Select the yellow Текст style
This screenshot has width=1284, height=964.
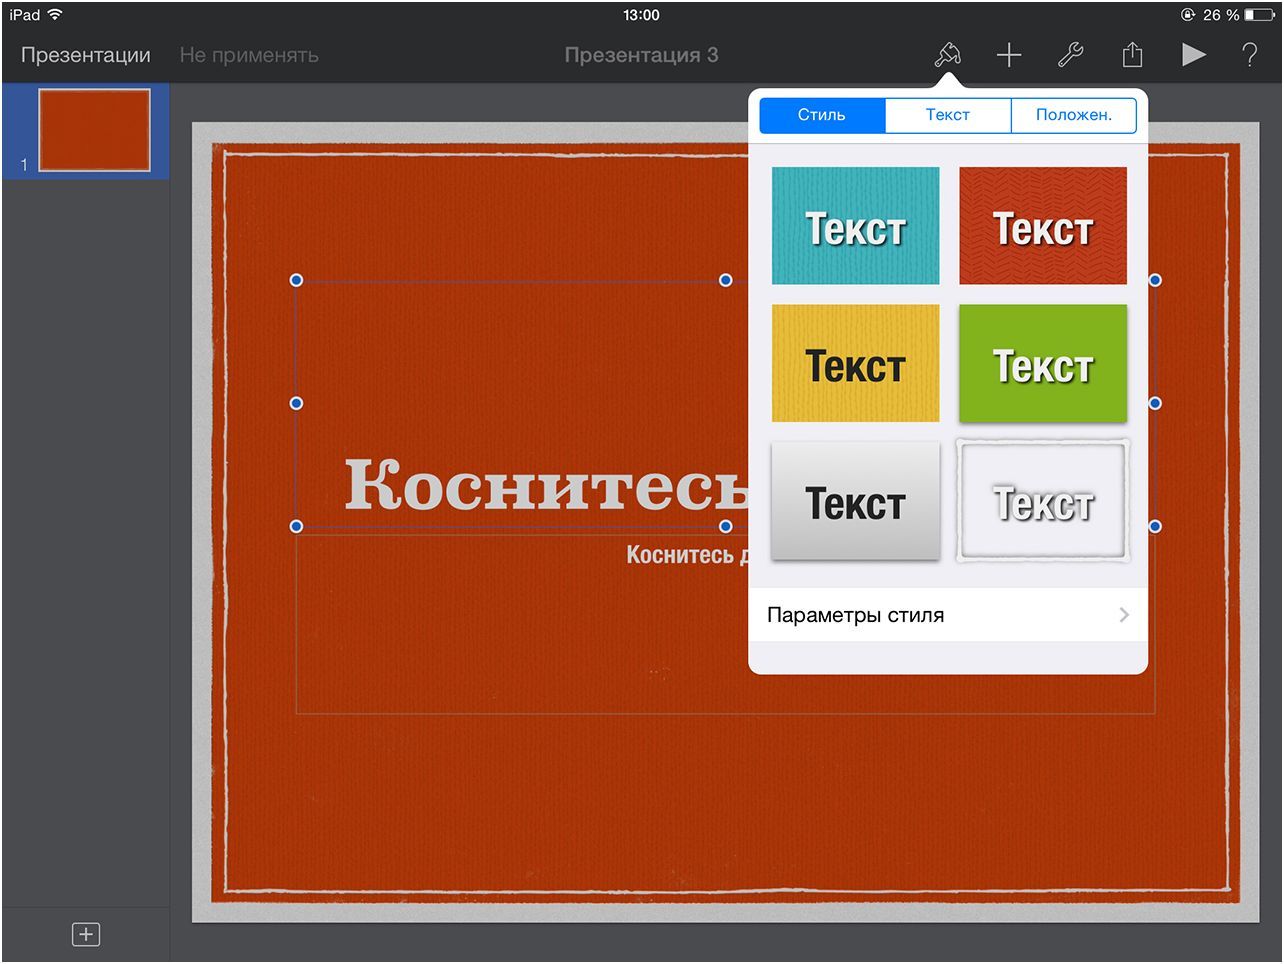tap(855, 363)
